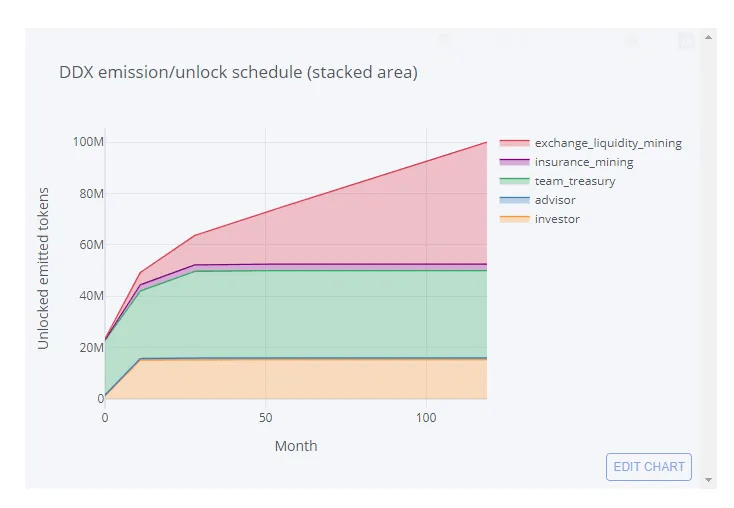Viewport: 734px width, 508px height.
Task: Click the scrollbar down arrow
Action: tap(709, 480)
